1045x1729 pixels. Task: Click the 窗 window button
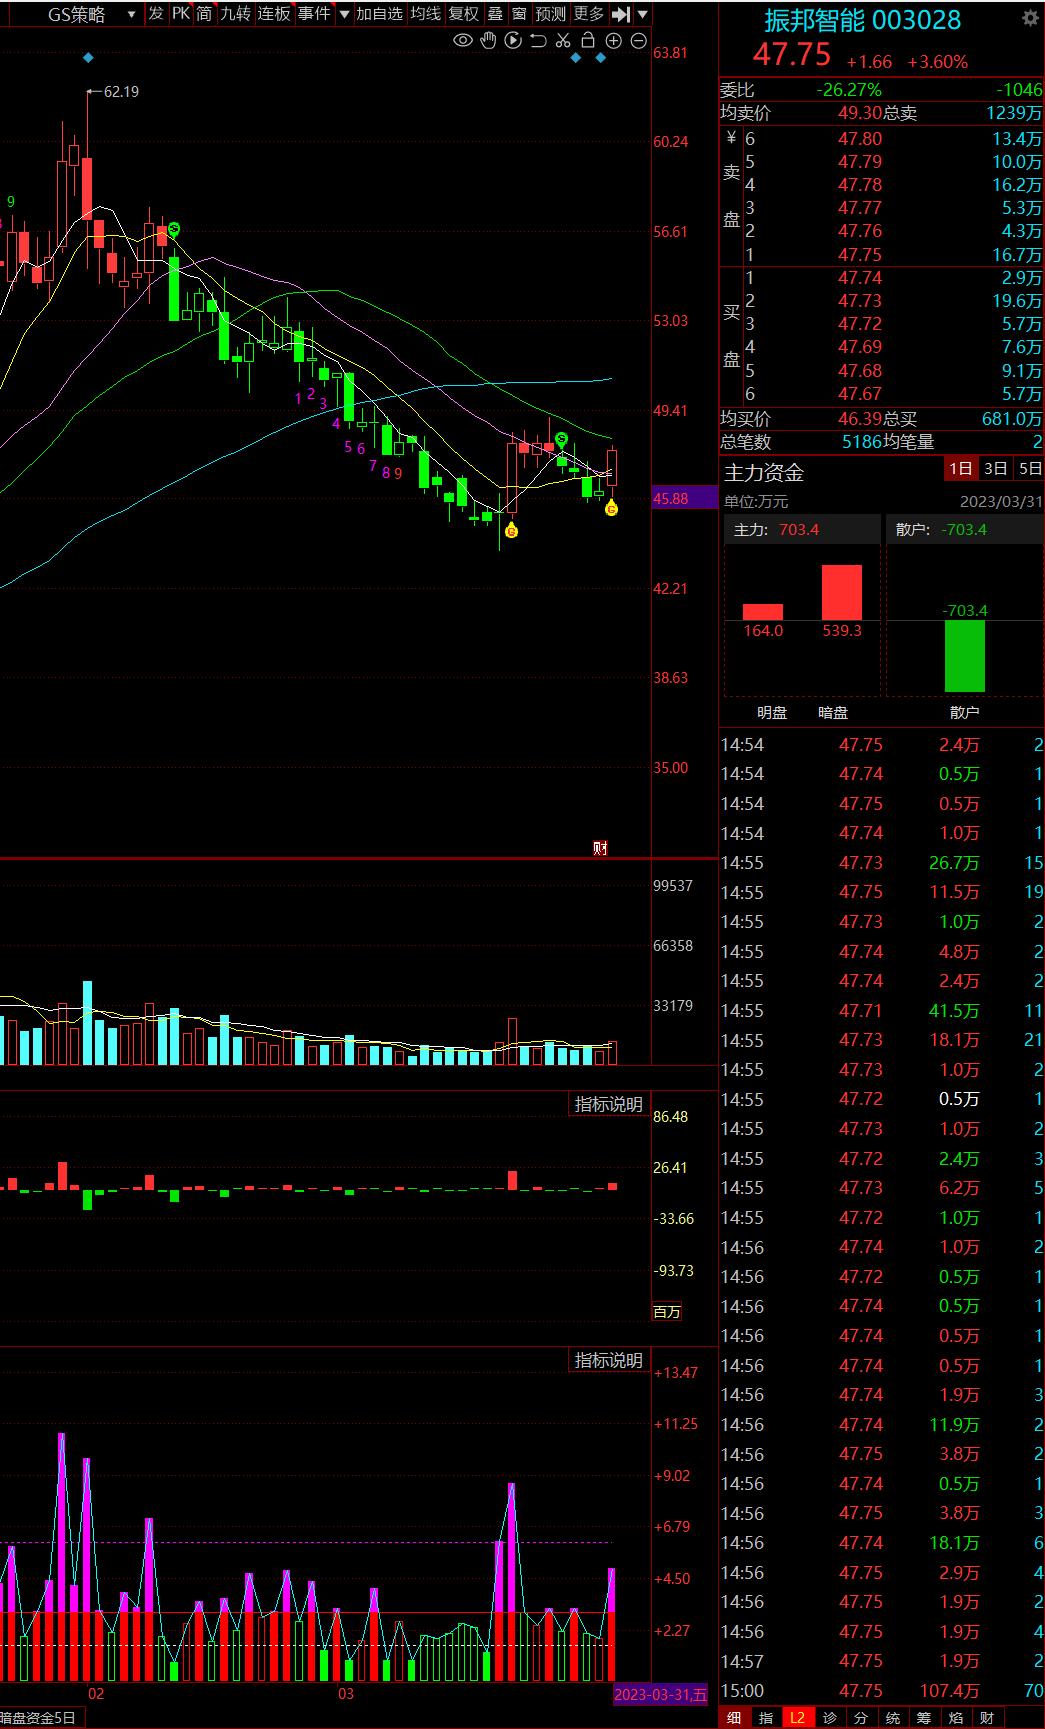(x=519, y=13)
